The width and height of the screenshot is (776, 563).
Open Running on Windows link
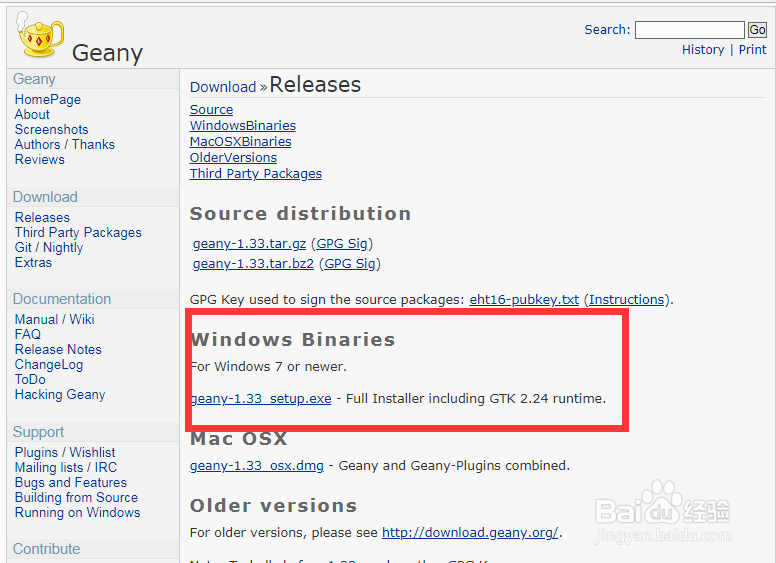pos(78,513)
